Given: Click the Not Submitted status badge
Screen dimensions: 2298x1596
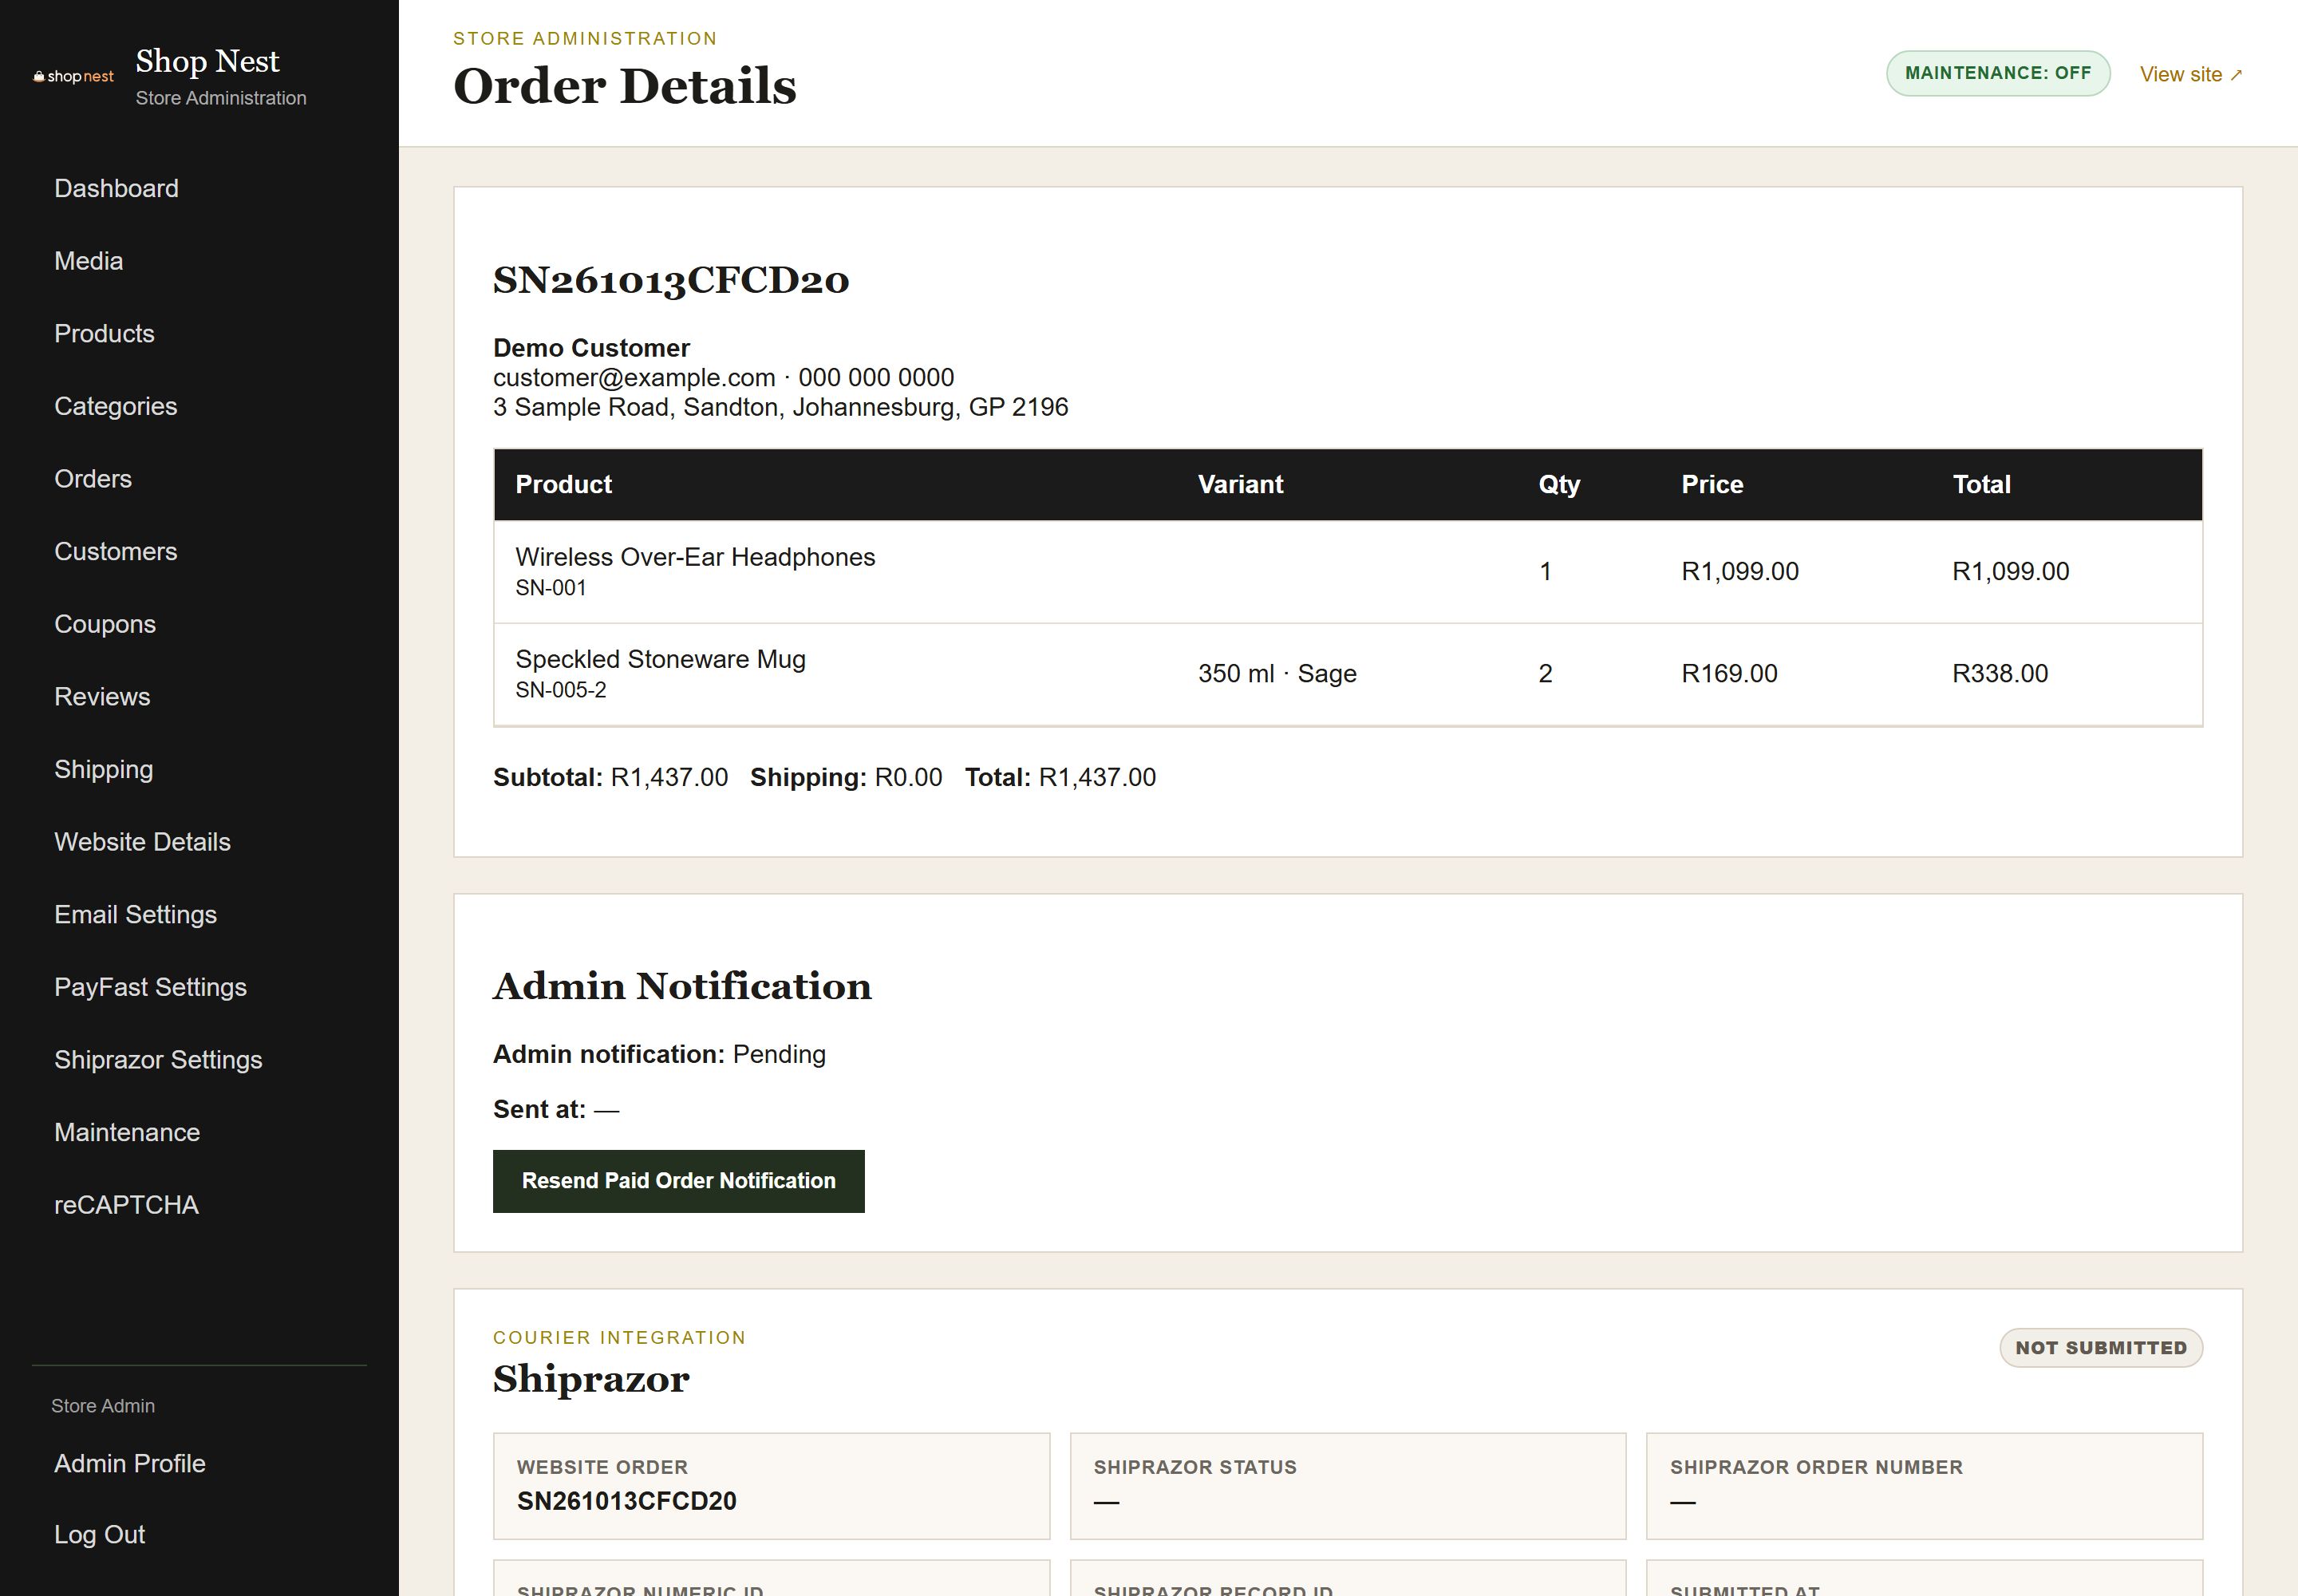Looking at the screenshot, I should click(x=2101, y=1348).
